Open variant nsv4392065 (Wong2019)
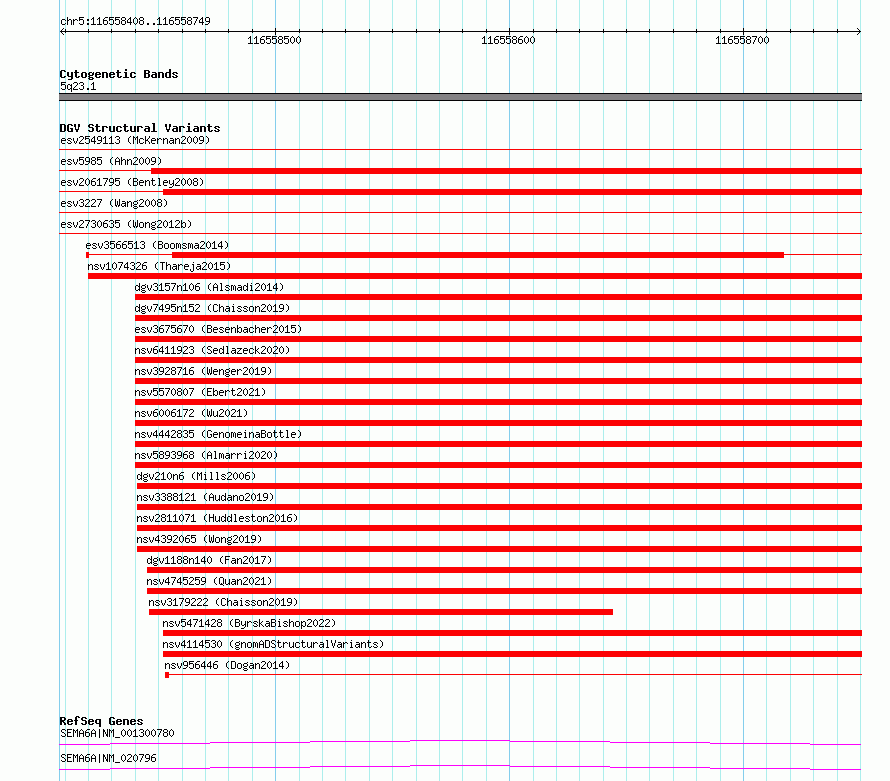 pyautogui.click(x=199, y=539)
